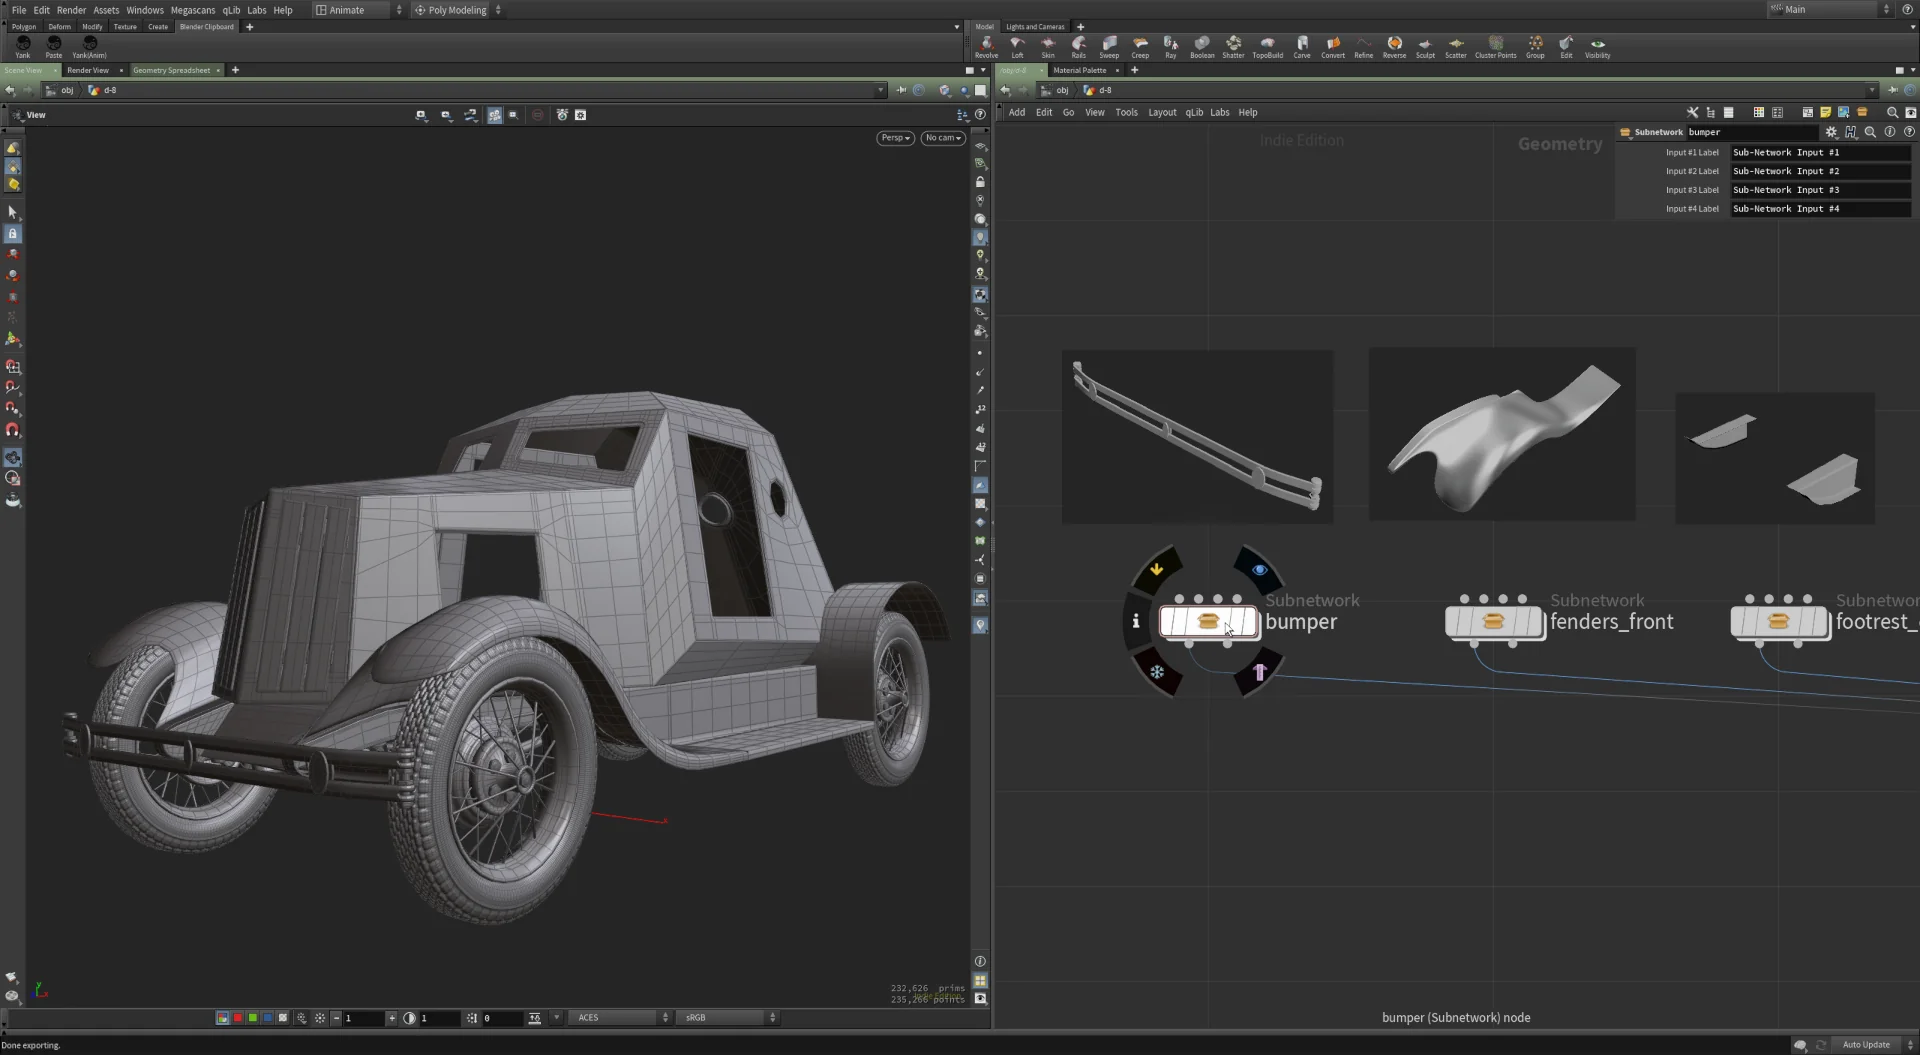Click the blue channel color swatch
Screen dimensions: 1920x1055
[x=268, y=1018]
